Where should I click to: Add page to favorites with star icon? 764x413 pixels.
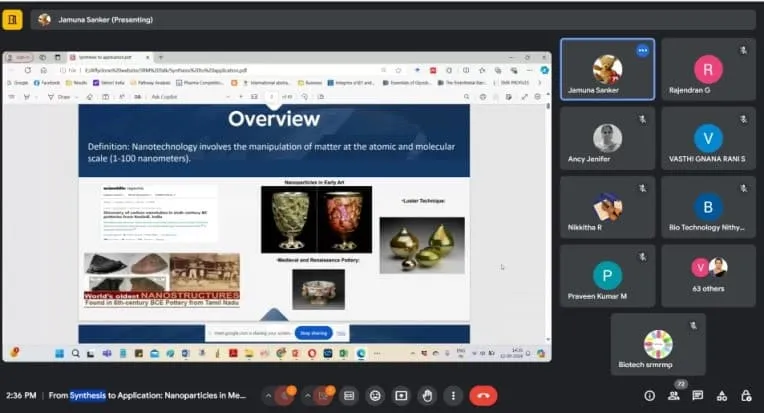(398, 70)
